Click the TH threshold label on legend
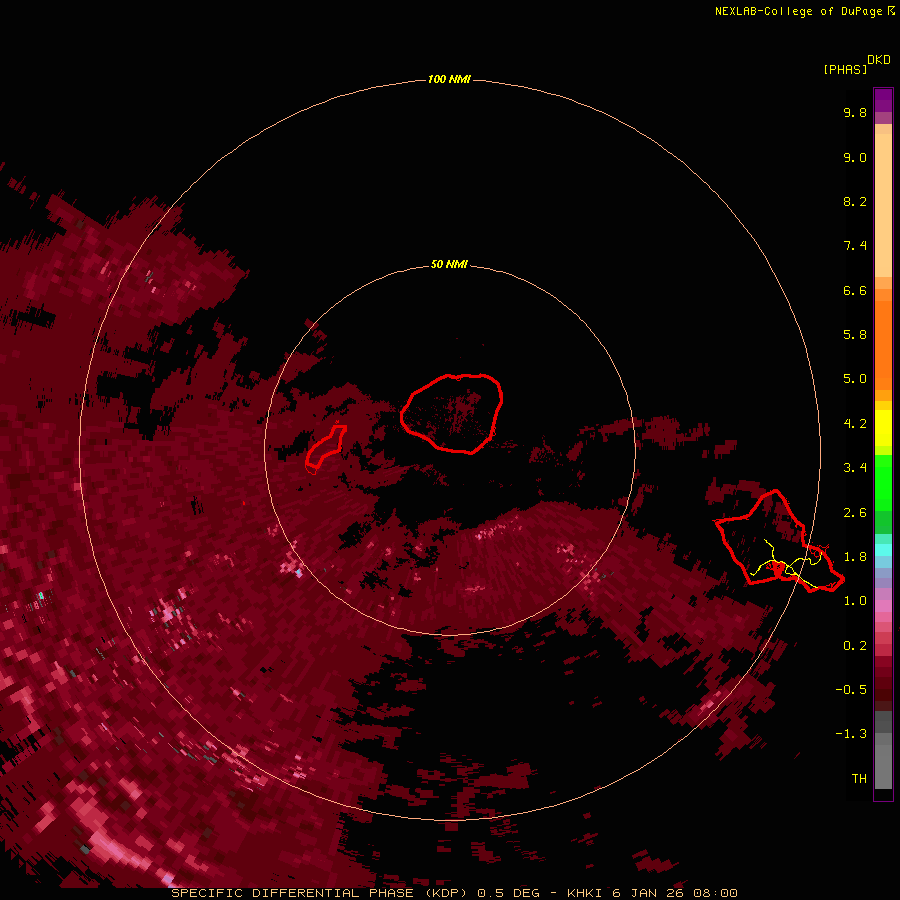The image size is (900, 900). [x=859, y=779]
